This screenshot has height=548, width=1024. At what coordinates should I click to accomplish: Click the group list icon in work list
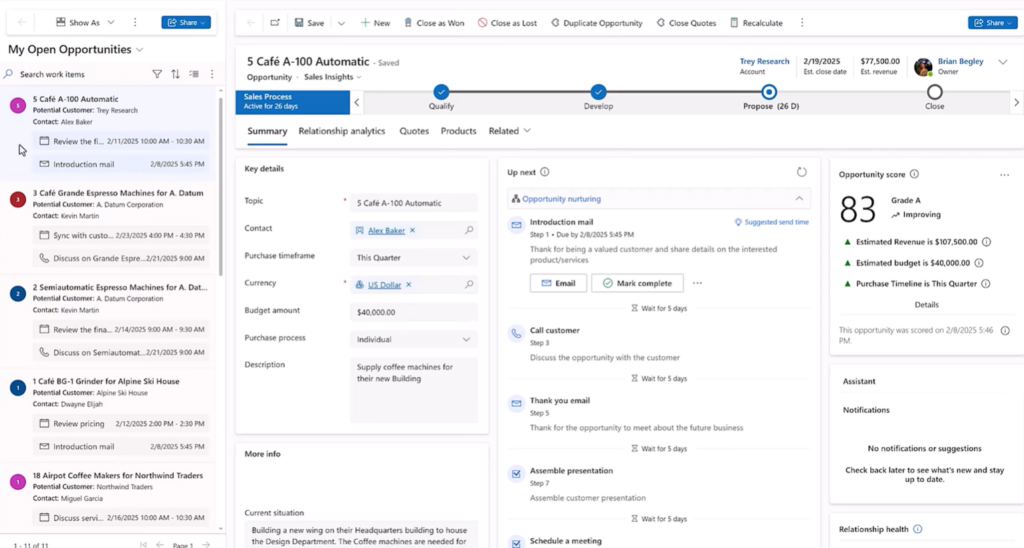194,74
